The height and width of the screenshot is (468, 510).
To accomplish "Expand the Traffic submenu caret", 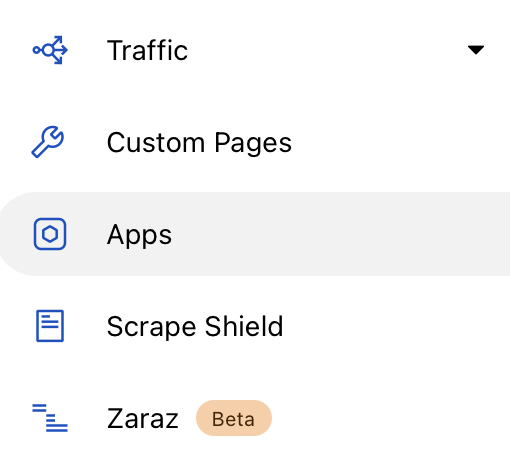I will point(476,50).
